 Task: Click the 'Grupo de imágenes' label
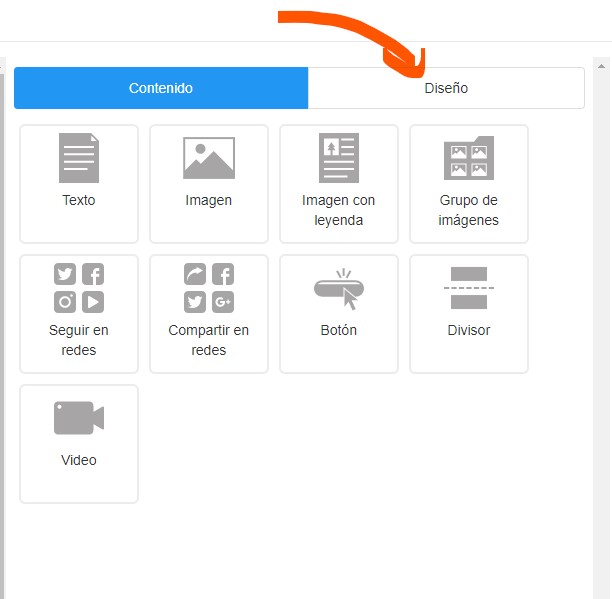tap(468, 210)
